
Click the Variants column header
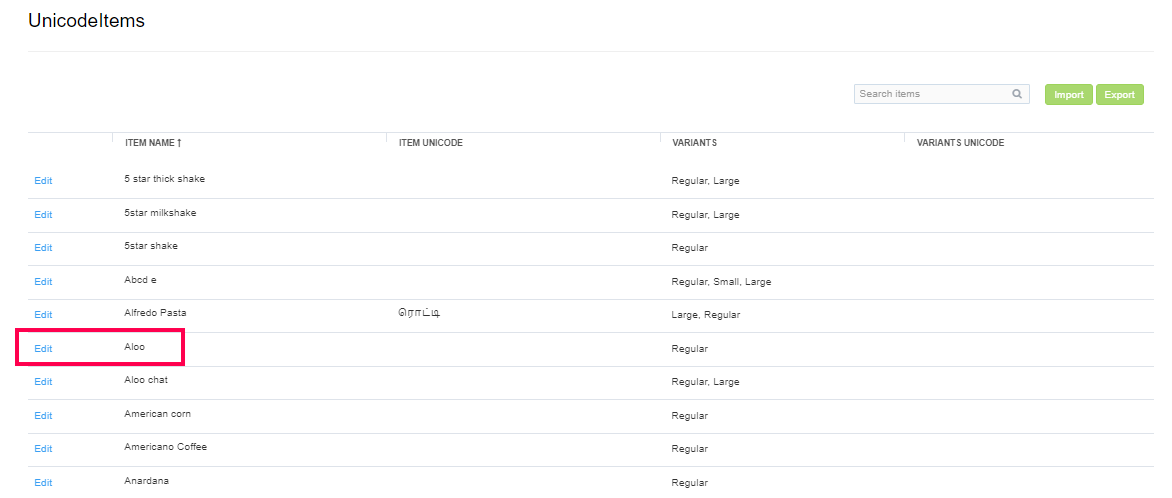pos(695,143)
